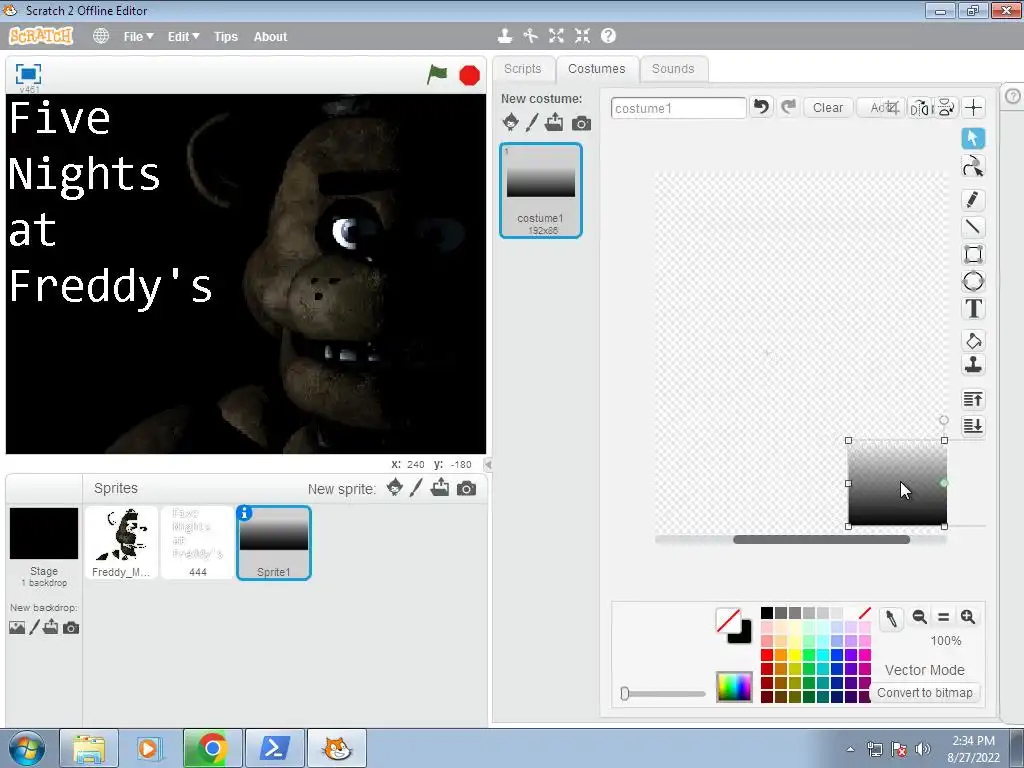Image resolution: width=1024 pixels, height=768 pixels.
Task: Choose a new backdrop from library
Action: 17,628
